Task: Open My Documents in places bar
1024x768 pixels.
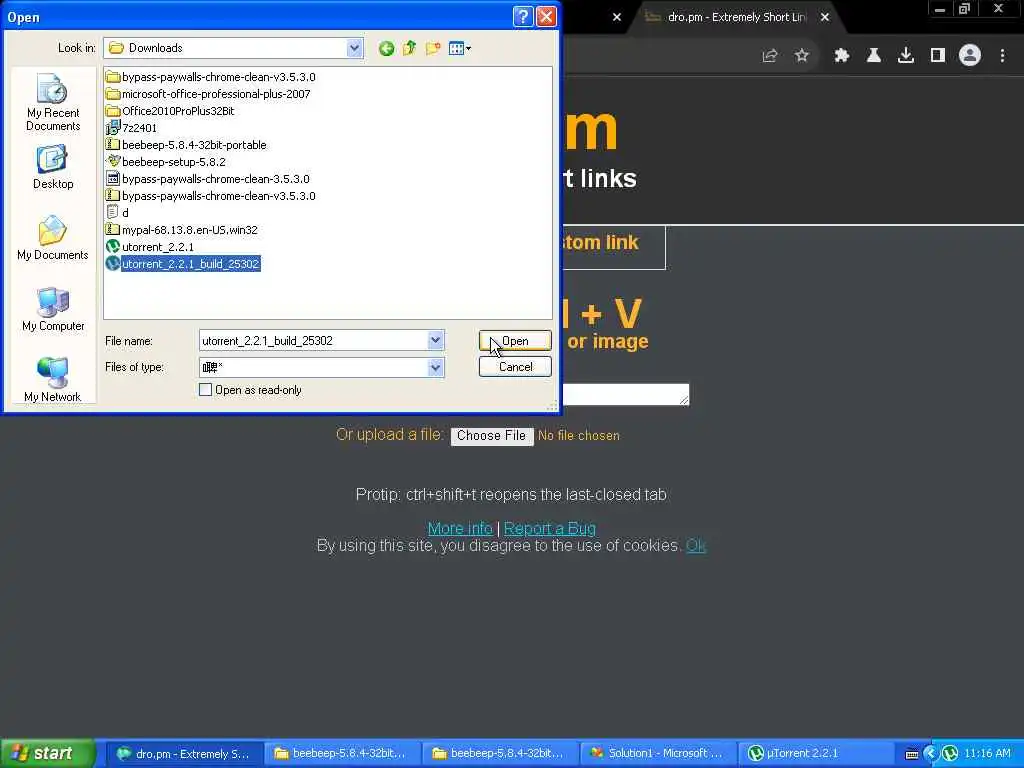Action: tap(53, 238)
